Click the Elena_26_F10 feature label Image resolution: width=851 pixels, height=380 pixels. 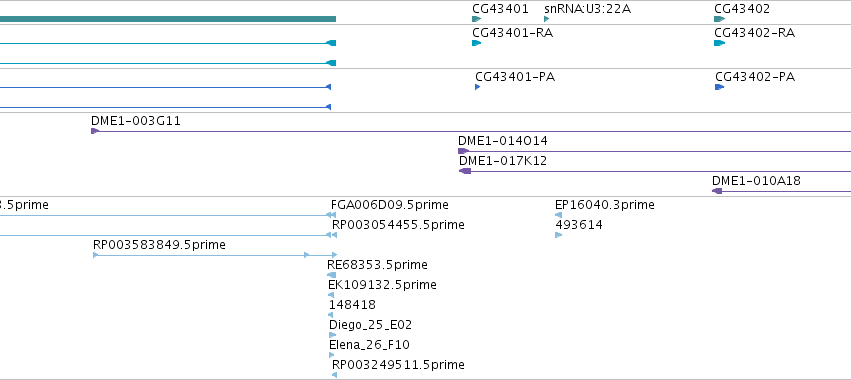tap(369, 345)
